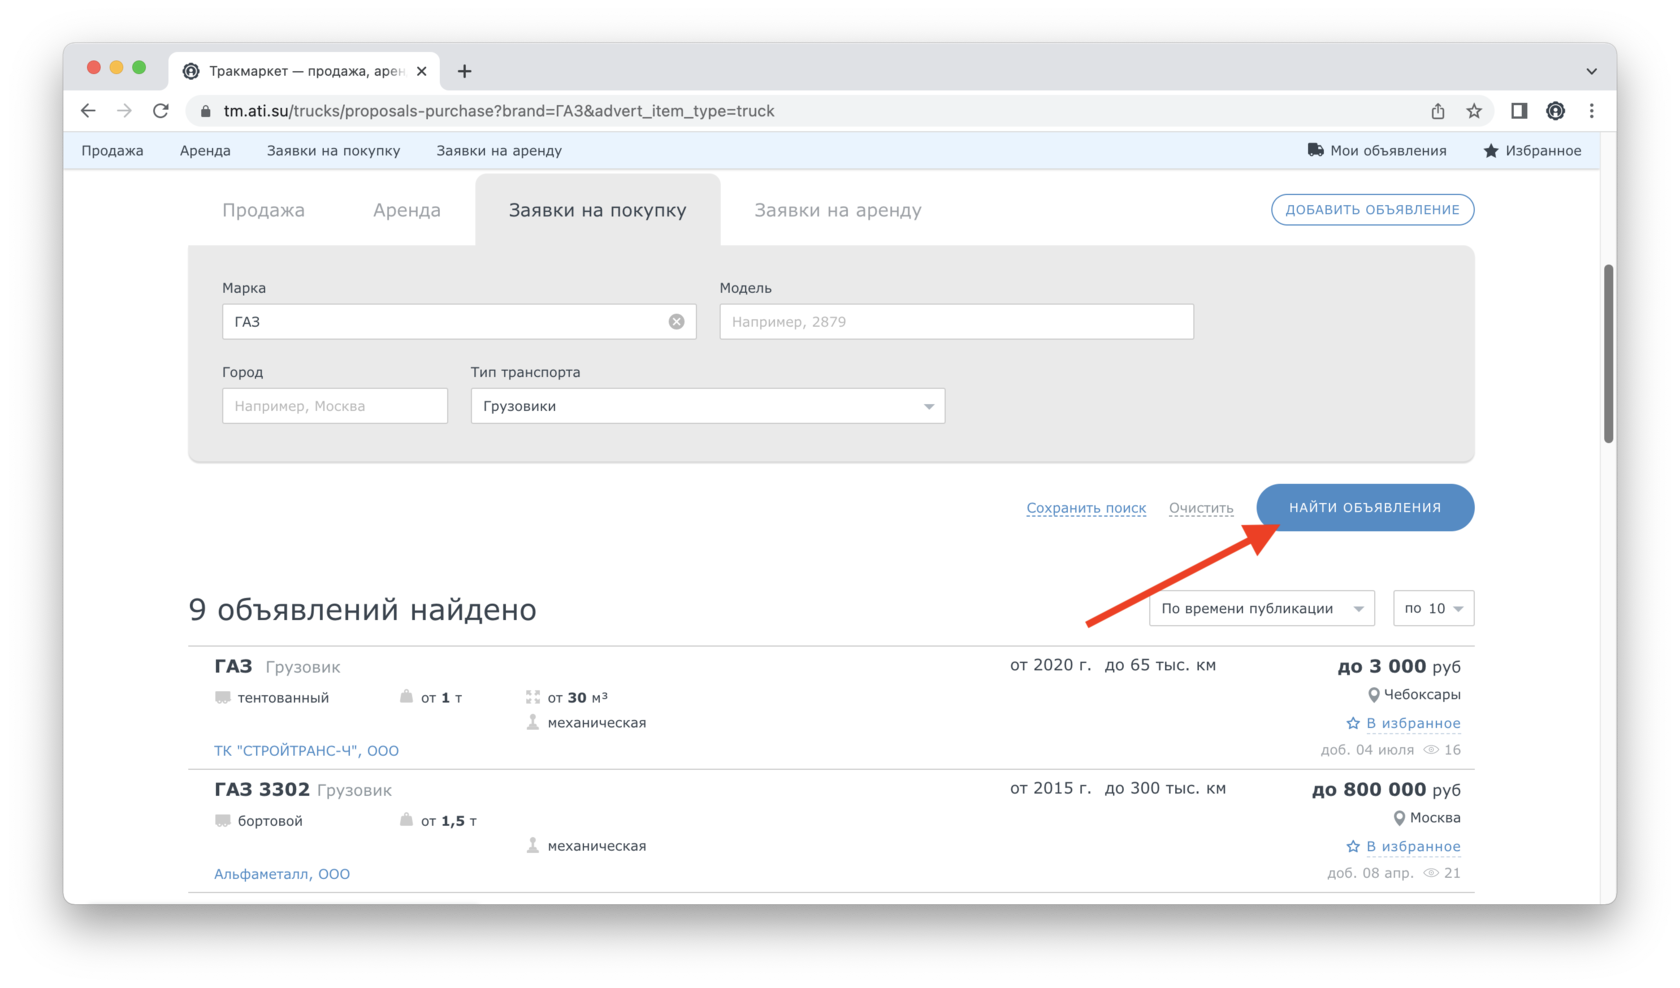Click the Модель input field
This screenshot has height=988, width=1680.
pos(956,322)
